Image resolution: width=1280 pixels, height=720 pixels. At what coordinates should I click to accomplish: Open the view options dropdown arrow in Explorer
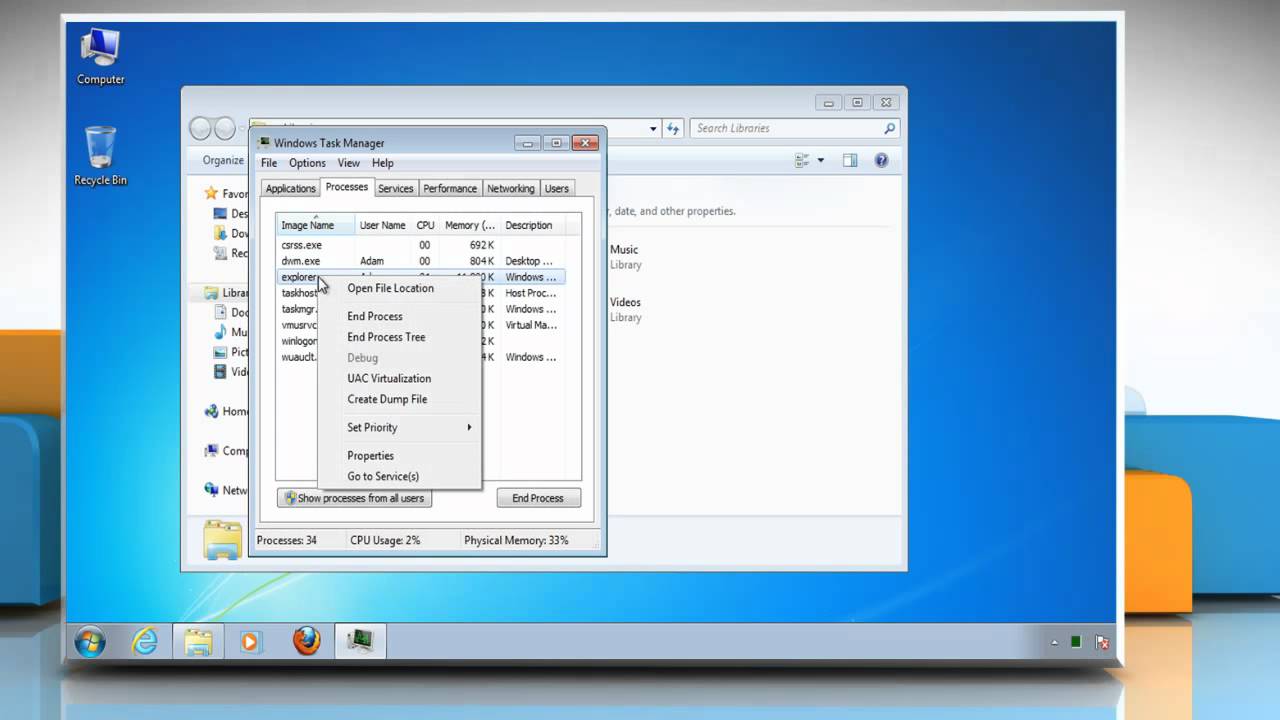(821, 160)
